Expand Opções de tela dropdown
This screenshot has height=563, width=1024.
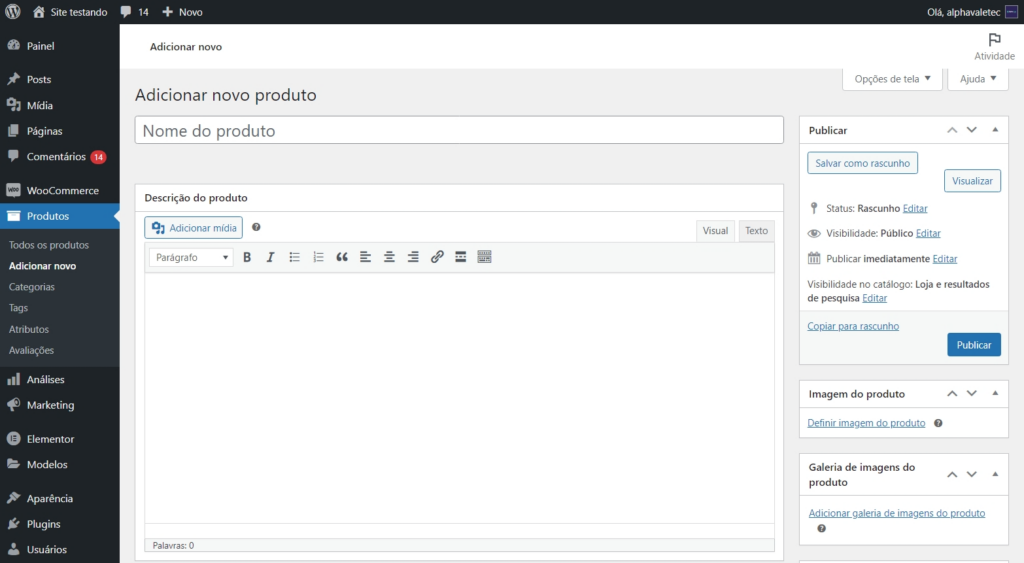point(892,79)
